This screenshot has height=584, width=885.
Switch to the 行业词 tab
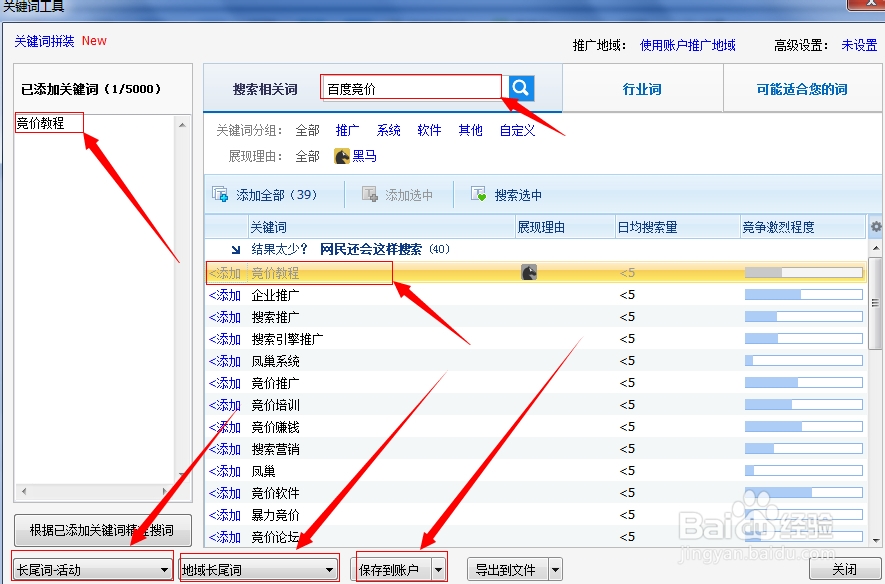[x=642, y=89]
